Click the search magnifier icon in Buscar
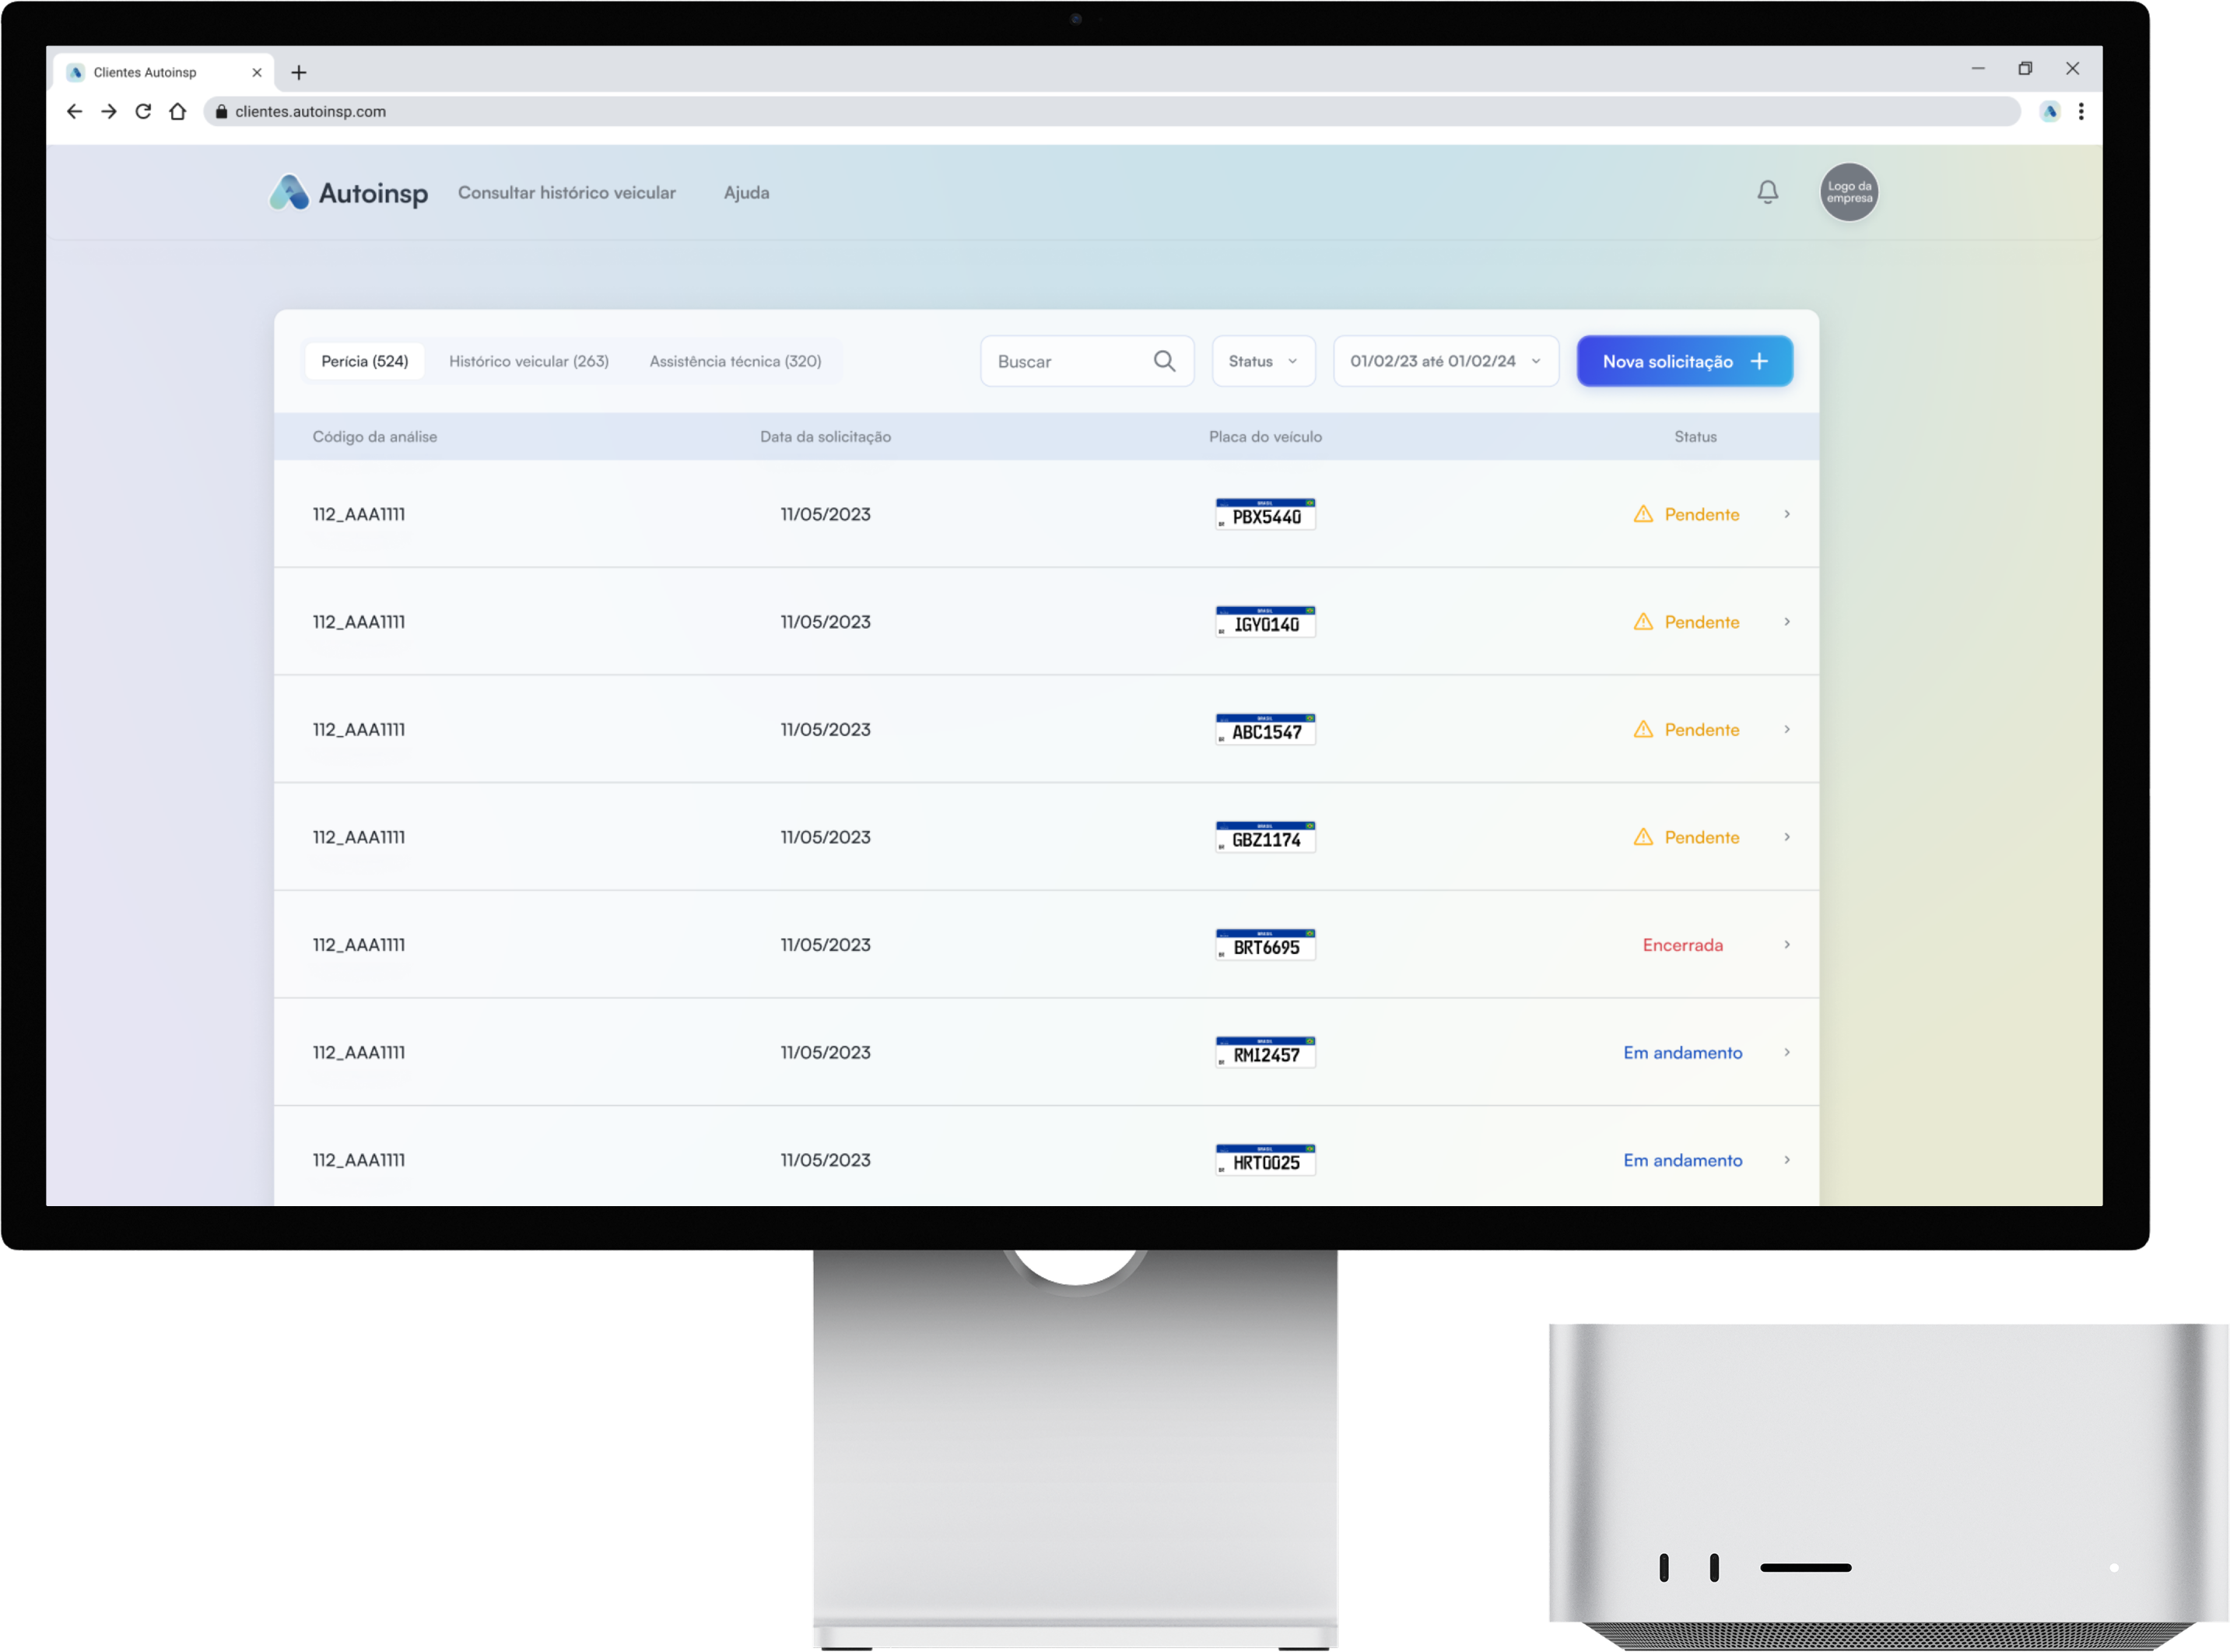The image size is (2230, 1652). click(x=1164, y=361)
